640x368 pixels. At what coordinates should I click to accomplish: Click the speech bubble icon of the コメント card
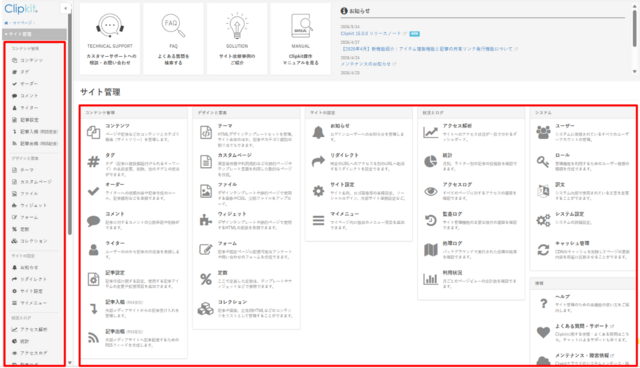[x=93, y=221]
